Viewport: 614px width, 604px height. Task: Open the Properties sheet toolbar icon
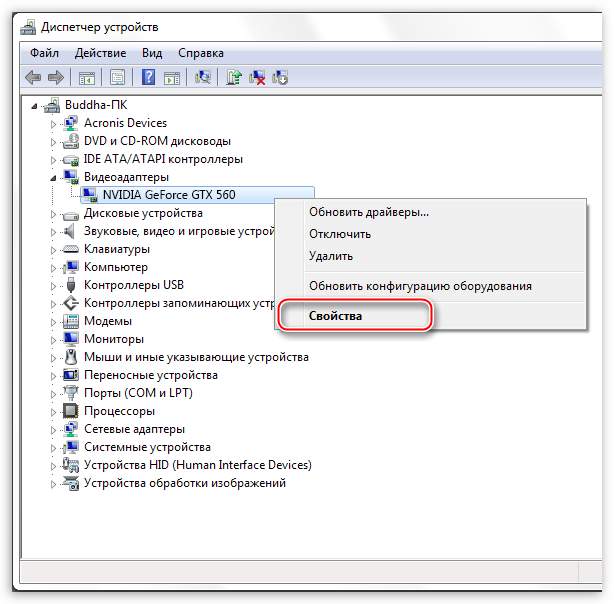[118, 77]
